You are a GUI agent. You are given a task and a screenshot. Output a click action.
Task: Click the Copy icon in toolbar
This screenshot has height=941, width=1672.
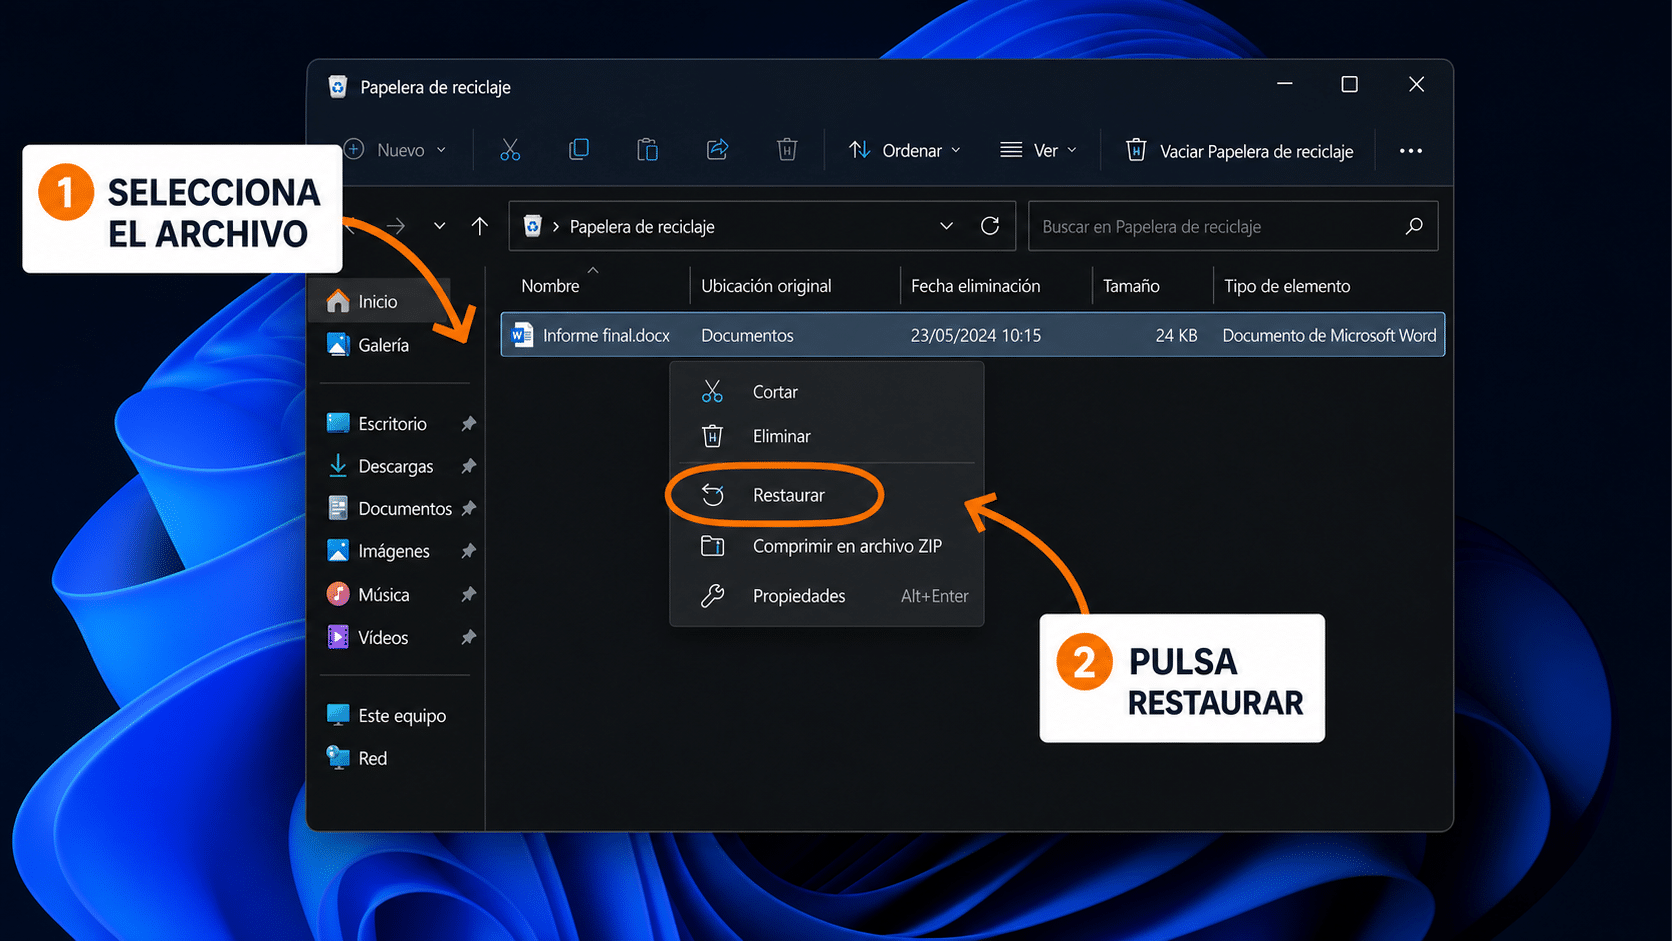[579, 150]
